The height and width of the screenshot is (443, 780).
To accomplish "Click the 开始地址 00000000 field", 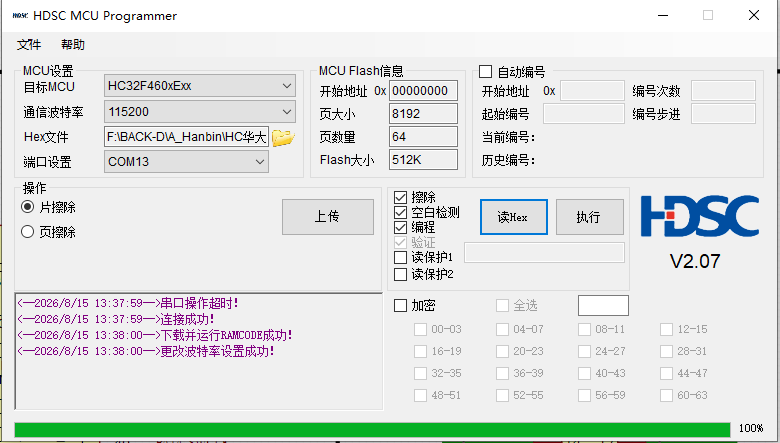I will point(423,91).
